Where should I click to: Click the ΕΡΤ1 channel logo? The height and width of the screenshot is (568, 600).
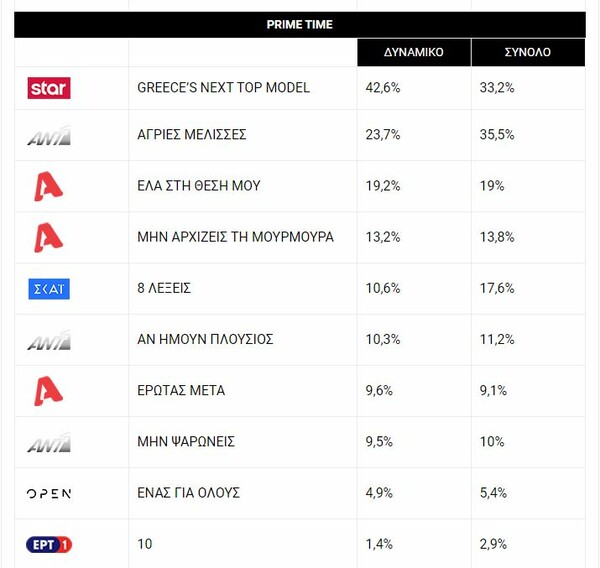click(49, 545)
